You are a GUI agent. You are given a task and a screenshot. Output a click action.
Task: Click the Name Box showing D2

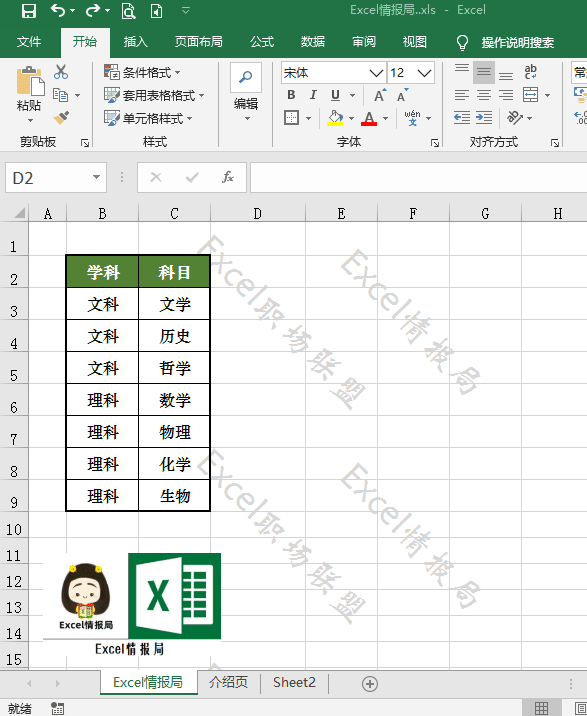click(x=56, y=177)
